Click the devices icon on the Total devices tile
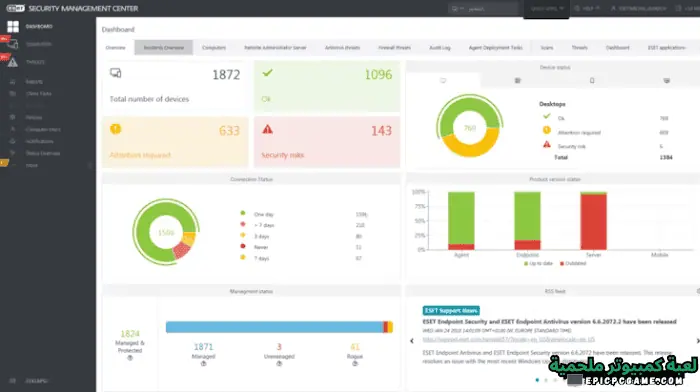The width and height of the screenshot is (700, 392). [x=116, y=73]
